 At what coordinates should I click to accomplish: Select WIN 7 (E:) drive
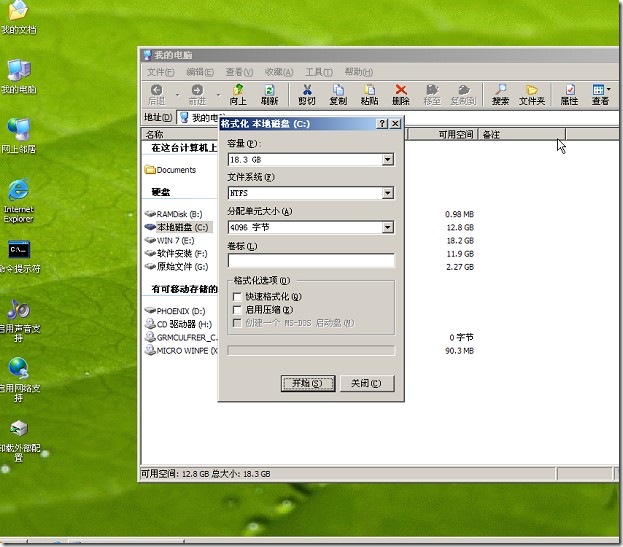tap(170, 241)
